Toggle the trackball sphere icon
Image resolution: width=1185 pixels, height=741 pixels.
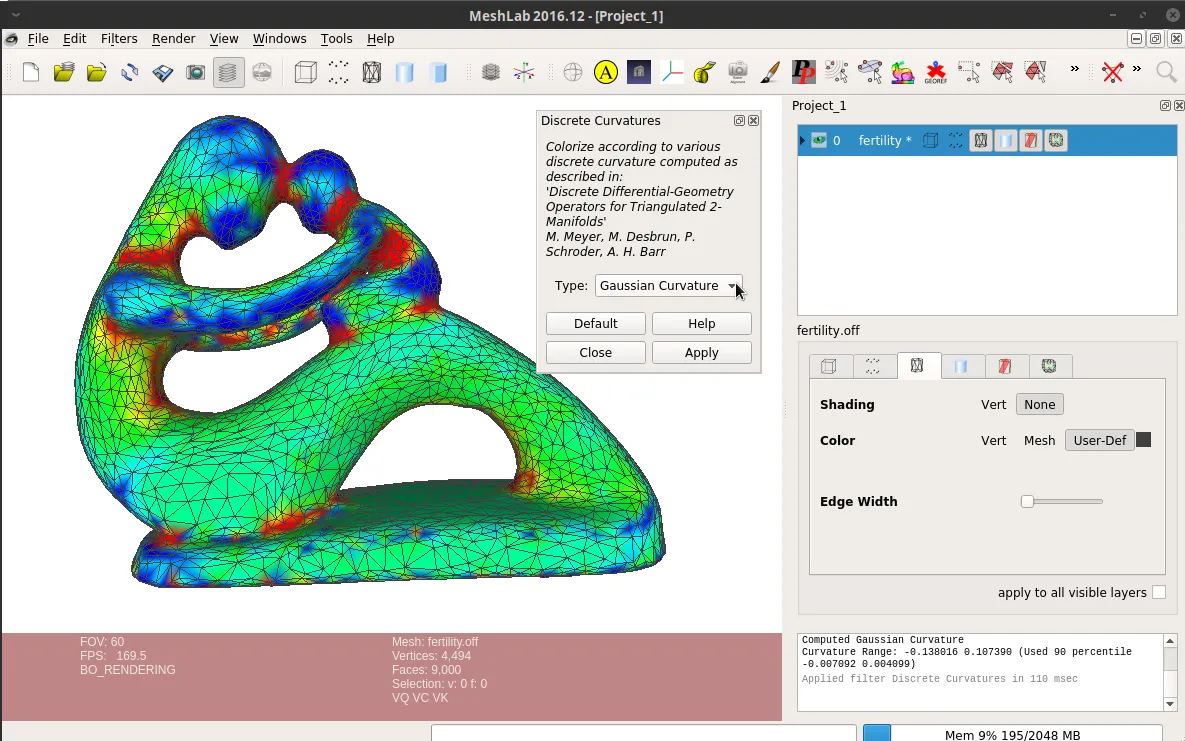click(573, 73)
